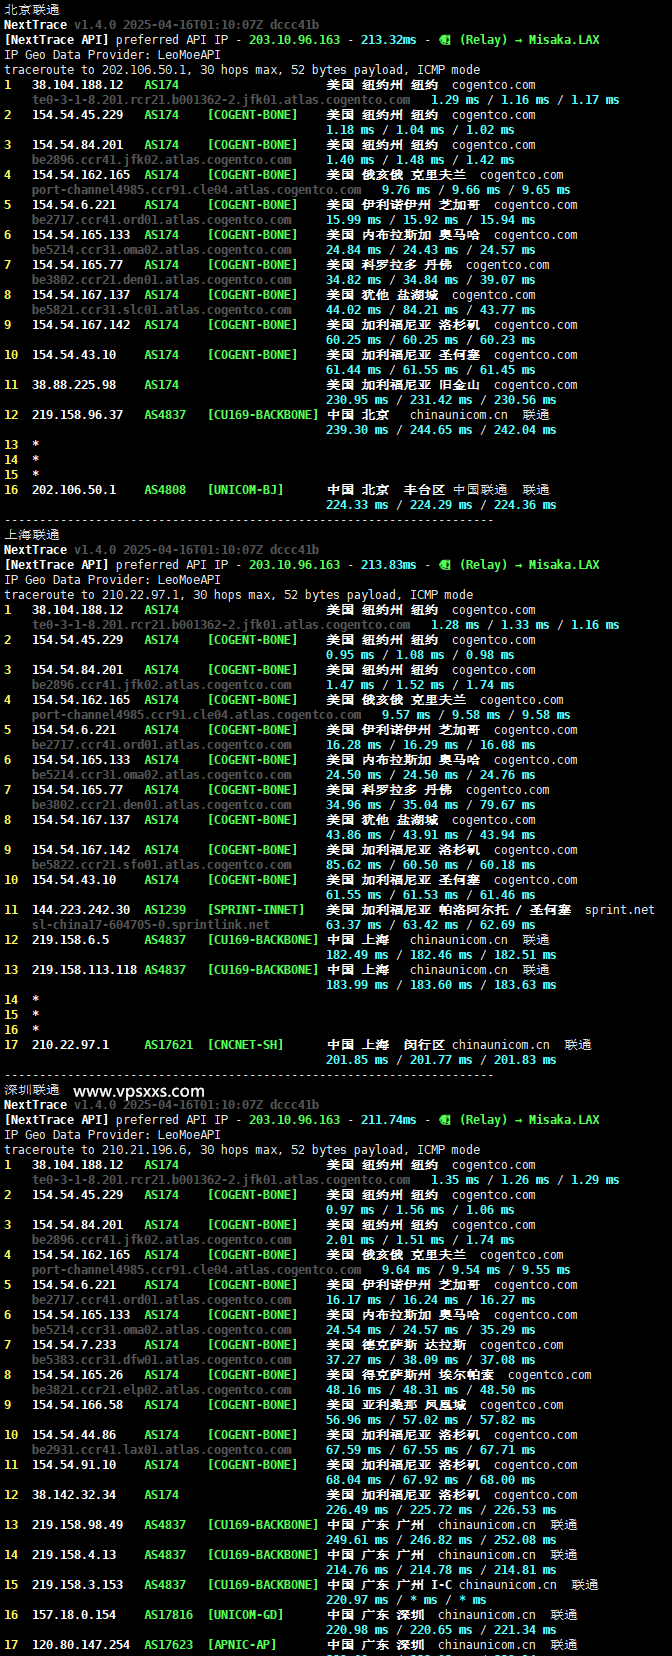Select IP address 154.54.7.233
Image resolution: width=672 pixels, height=1656 pixels.
pyautogui.click(x=74, y=1345)
